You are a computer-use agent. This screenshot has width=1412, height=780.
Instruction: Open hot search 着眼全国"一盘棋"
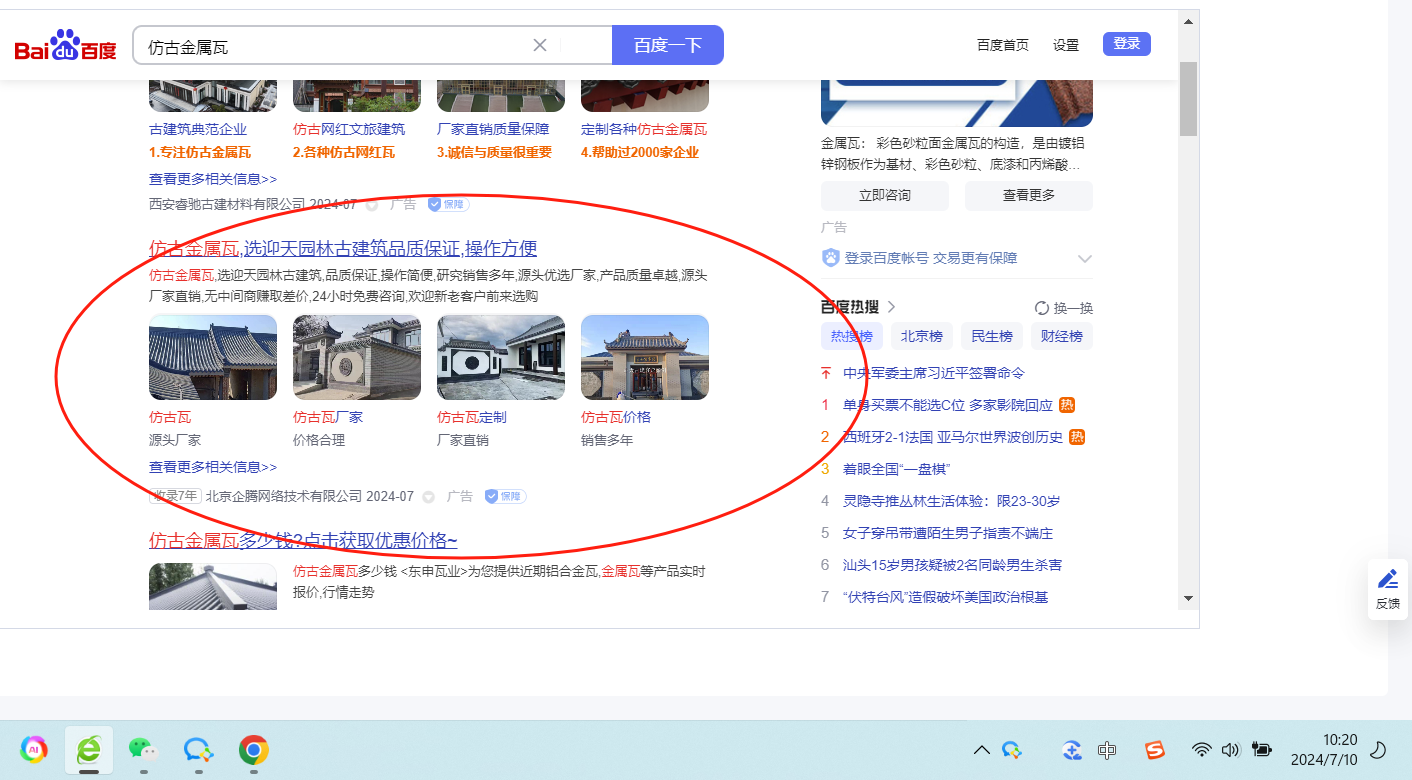click(896, 469)
